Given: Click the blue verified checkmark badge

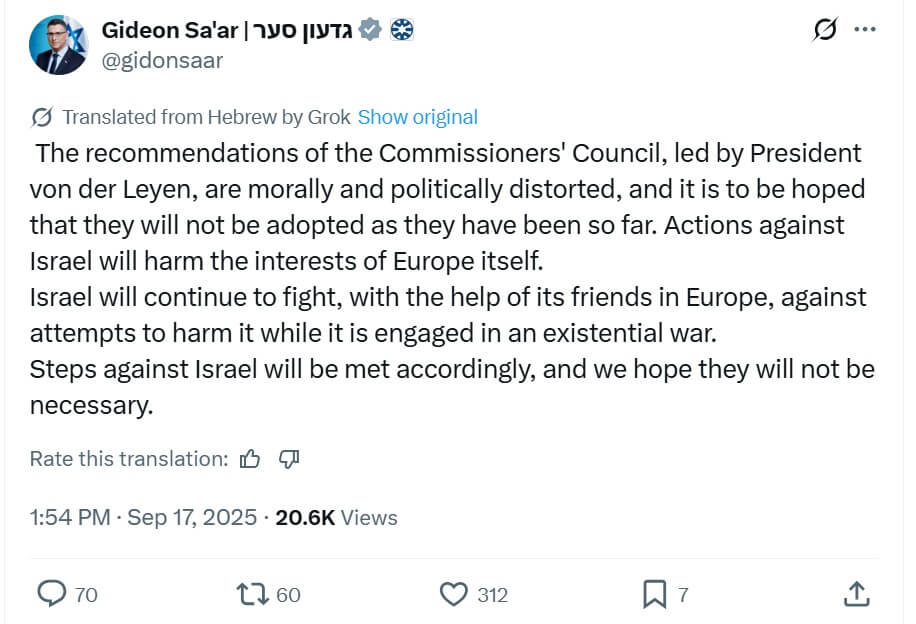Looking at the screenshot, I should (x=370, y=30).
